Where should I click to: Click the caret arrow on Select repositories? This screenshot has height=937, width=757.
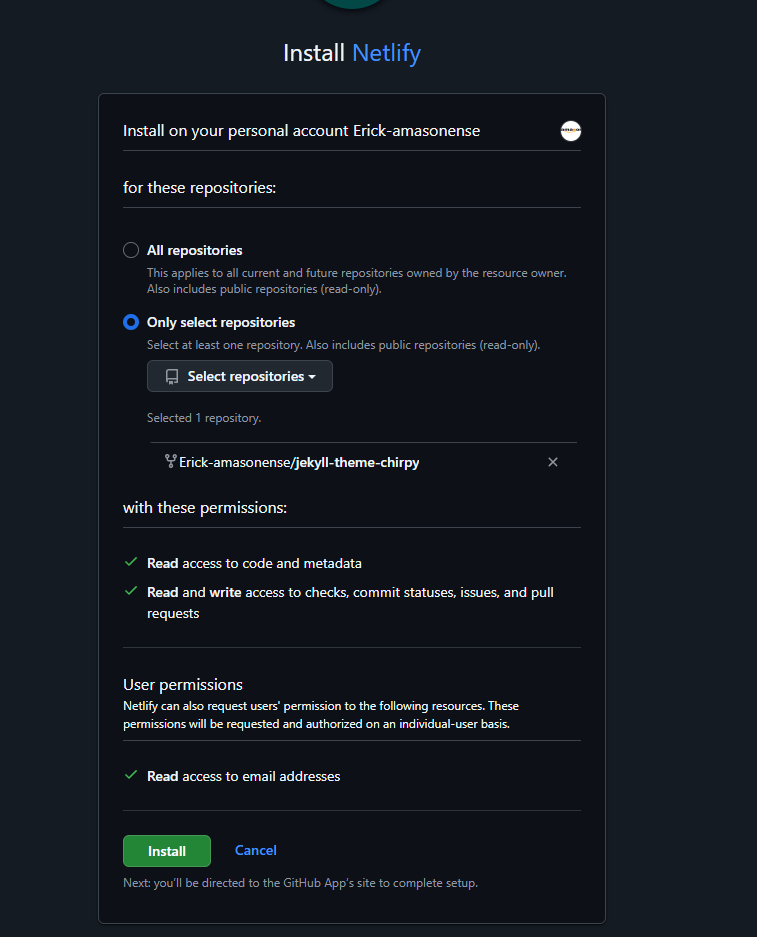pos(312,377)
